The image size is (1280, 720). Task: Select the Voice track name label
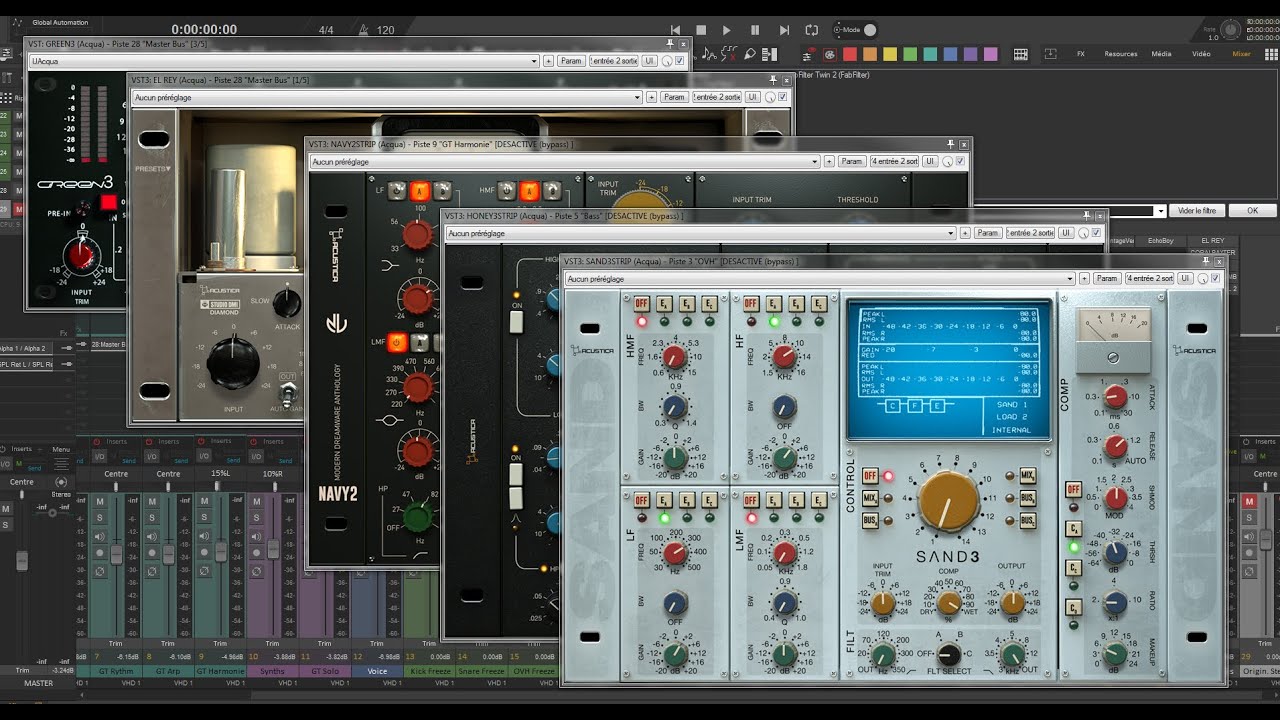click(x=377, y=671)
